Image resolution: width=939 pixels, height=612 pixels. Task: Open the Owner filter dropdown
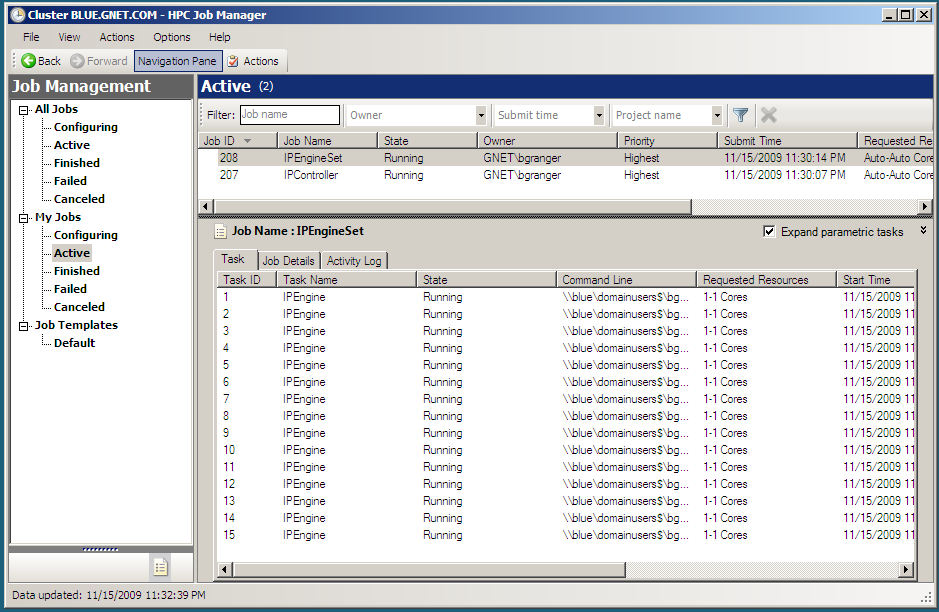tap(480, 116)
